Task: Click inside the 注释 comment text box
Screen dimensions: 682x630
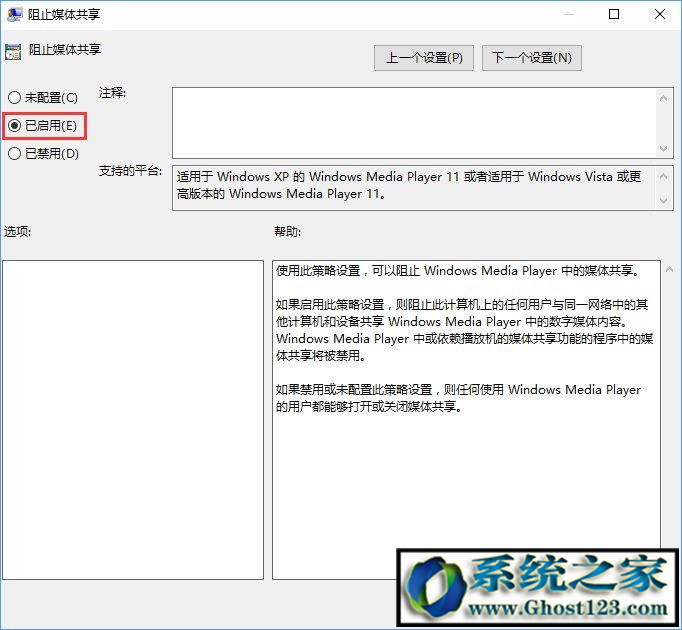Action: [413, 123]
